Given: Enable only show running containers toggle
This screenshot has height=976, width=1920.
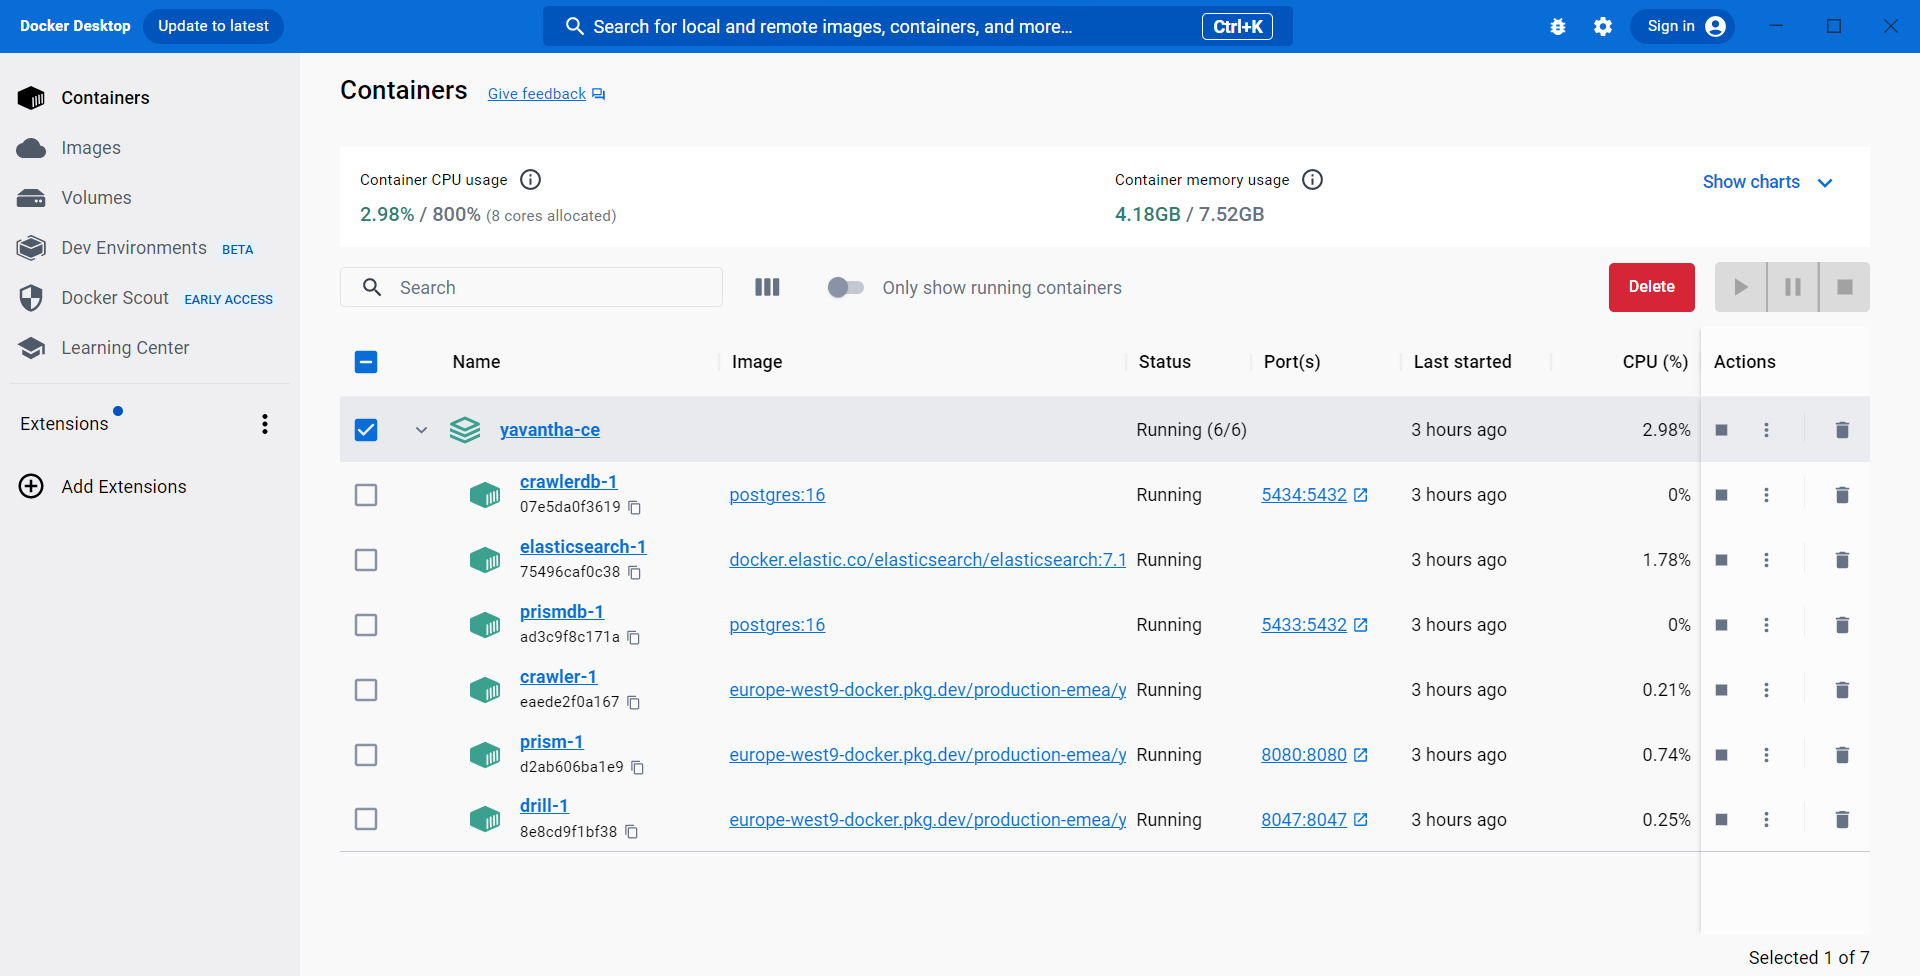Looking at the screenshot, I should coord(846,288).
